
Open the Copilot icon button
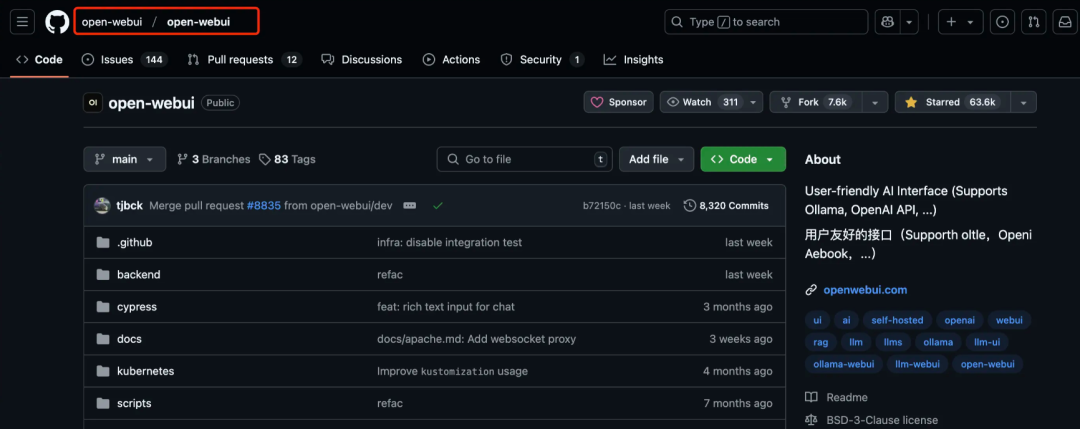pyautogui.click(x=887, y=22)
